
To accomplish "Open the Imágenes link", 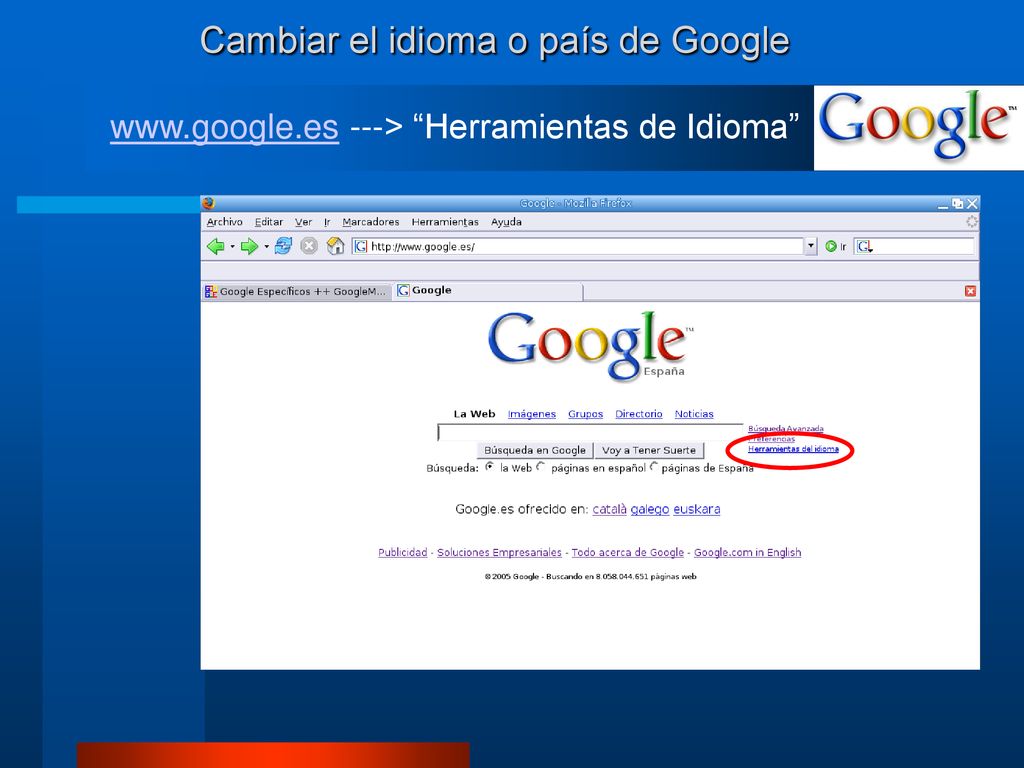I will pos(532,414).
